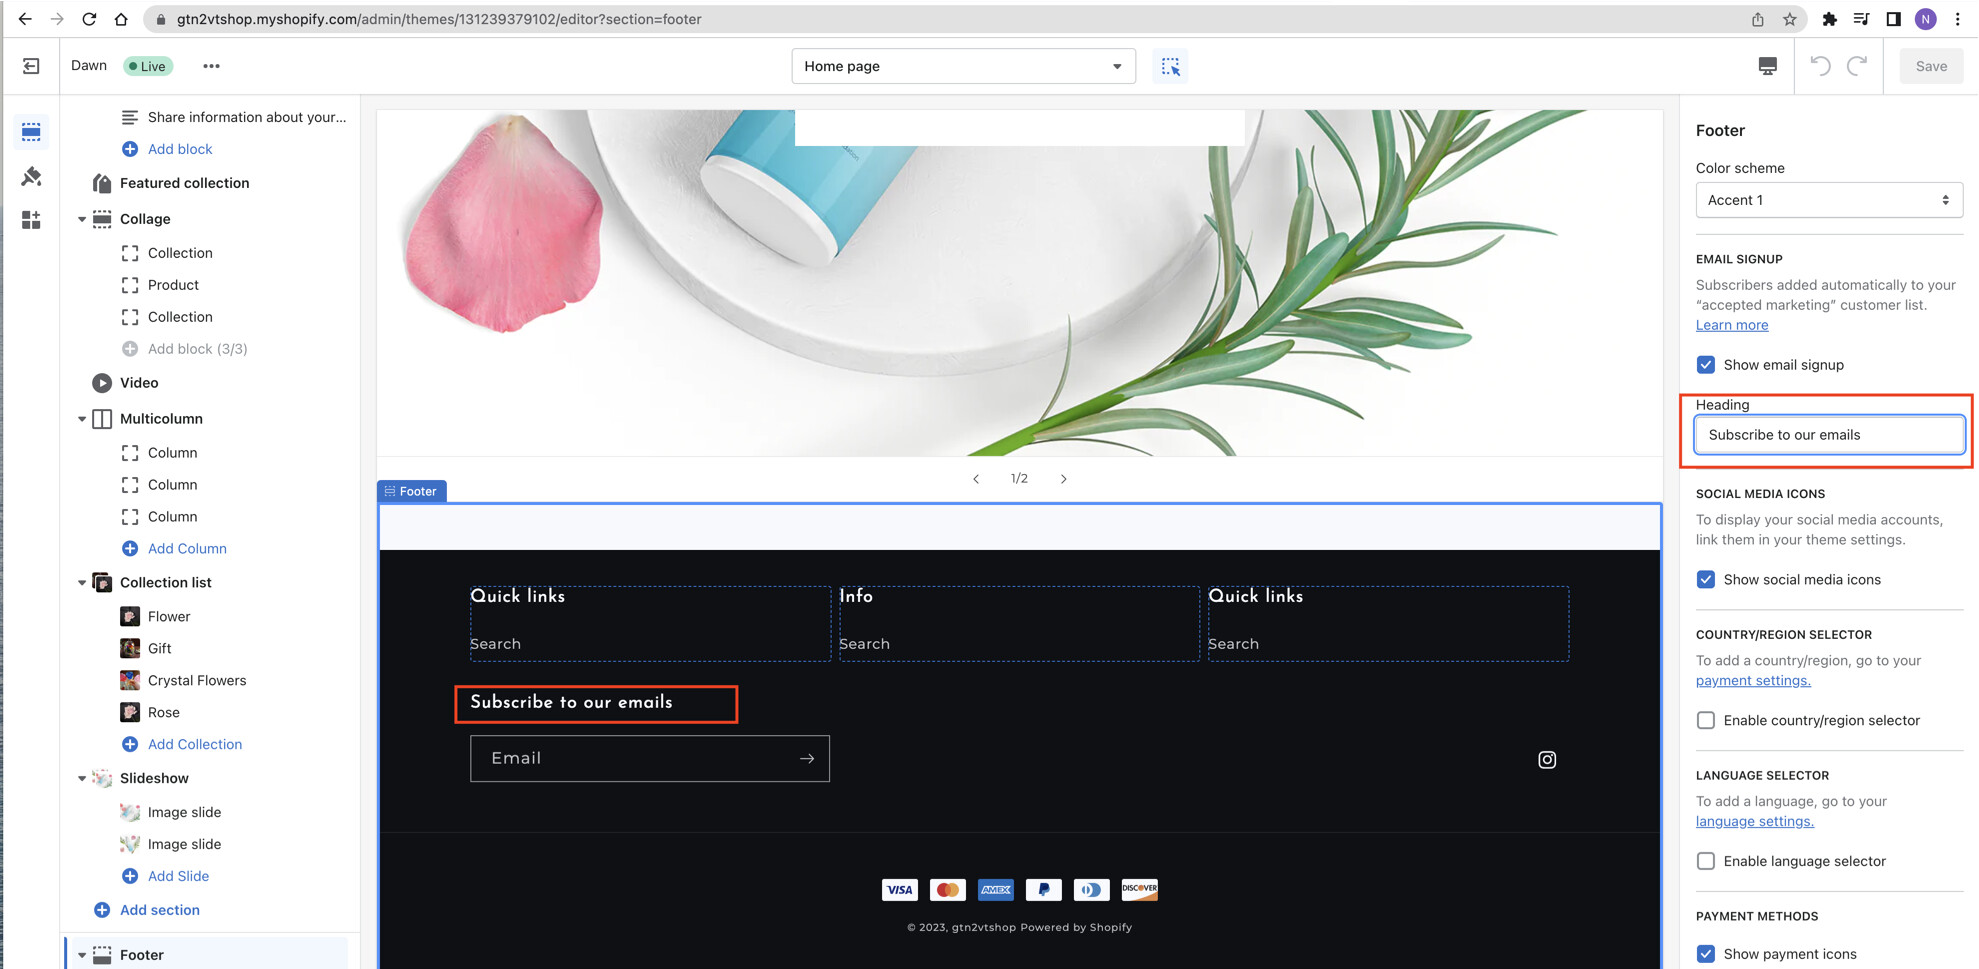The width and height of the screenshot is (1979, 969).
Task: Reload the browser page
Action: tap(89, 19)
